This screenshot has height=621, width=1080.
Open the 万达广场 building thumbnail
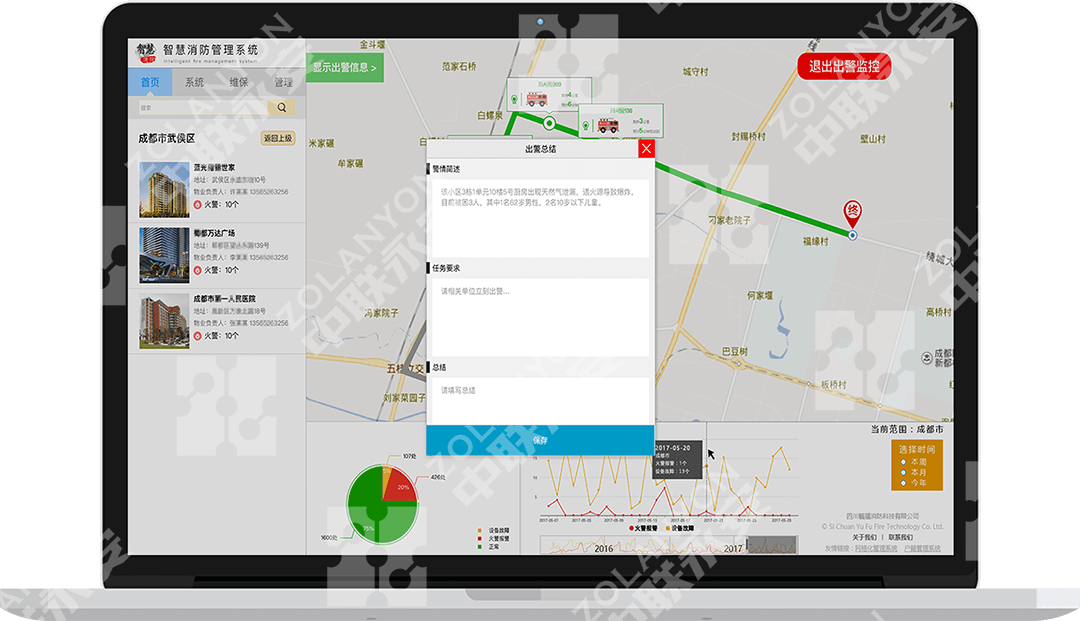(x=164, y=255)
